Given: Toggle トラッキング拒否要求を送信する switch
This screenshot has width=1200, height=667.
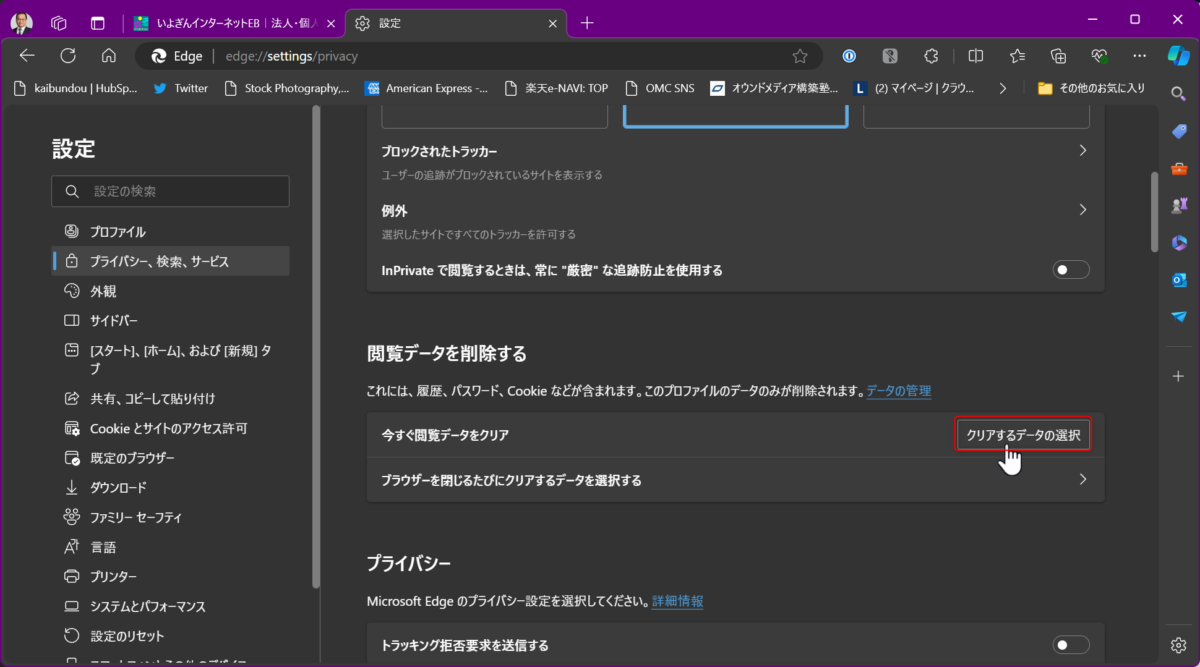Looking at the screenshot, I should pos(1070,645).
